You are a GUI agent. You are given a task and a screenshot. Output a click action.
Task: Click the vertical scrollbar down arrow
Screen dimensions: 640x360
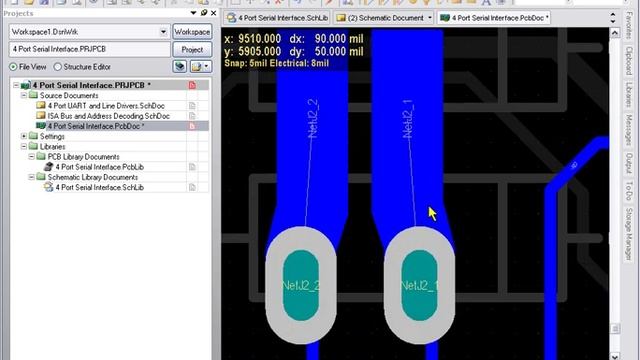(x=615, y=356)
